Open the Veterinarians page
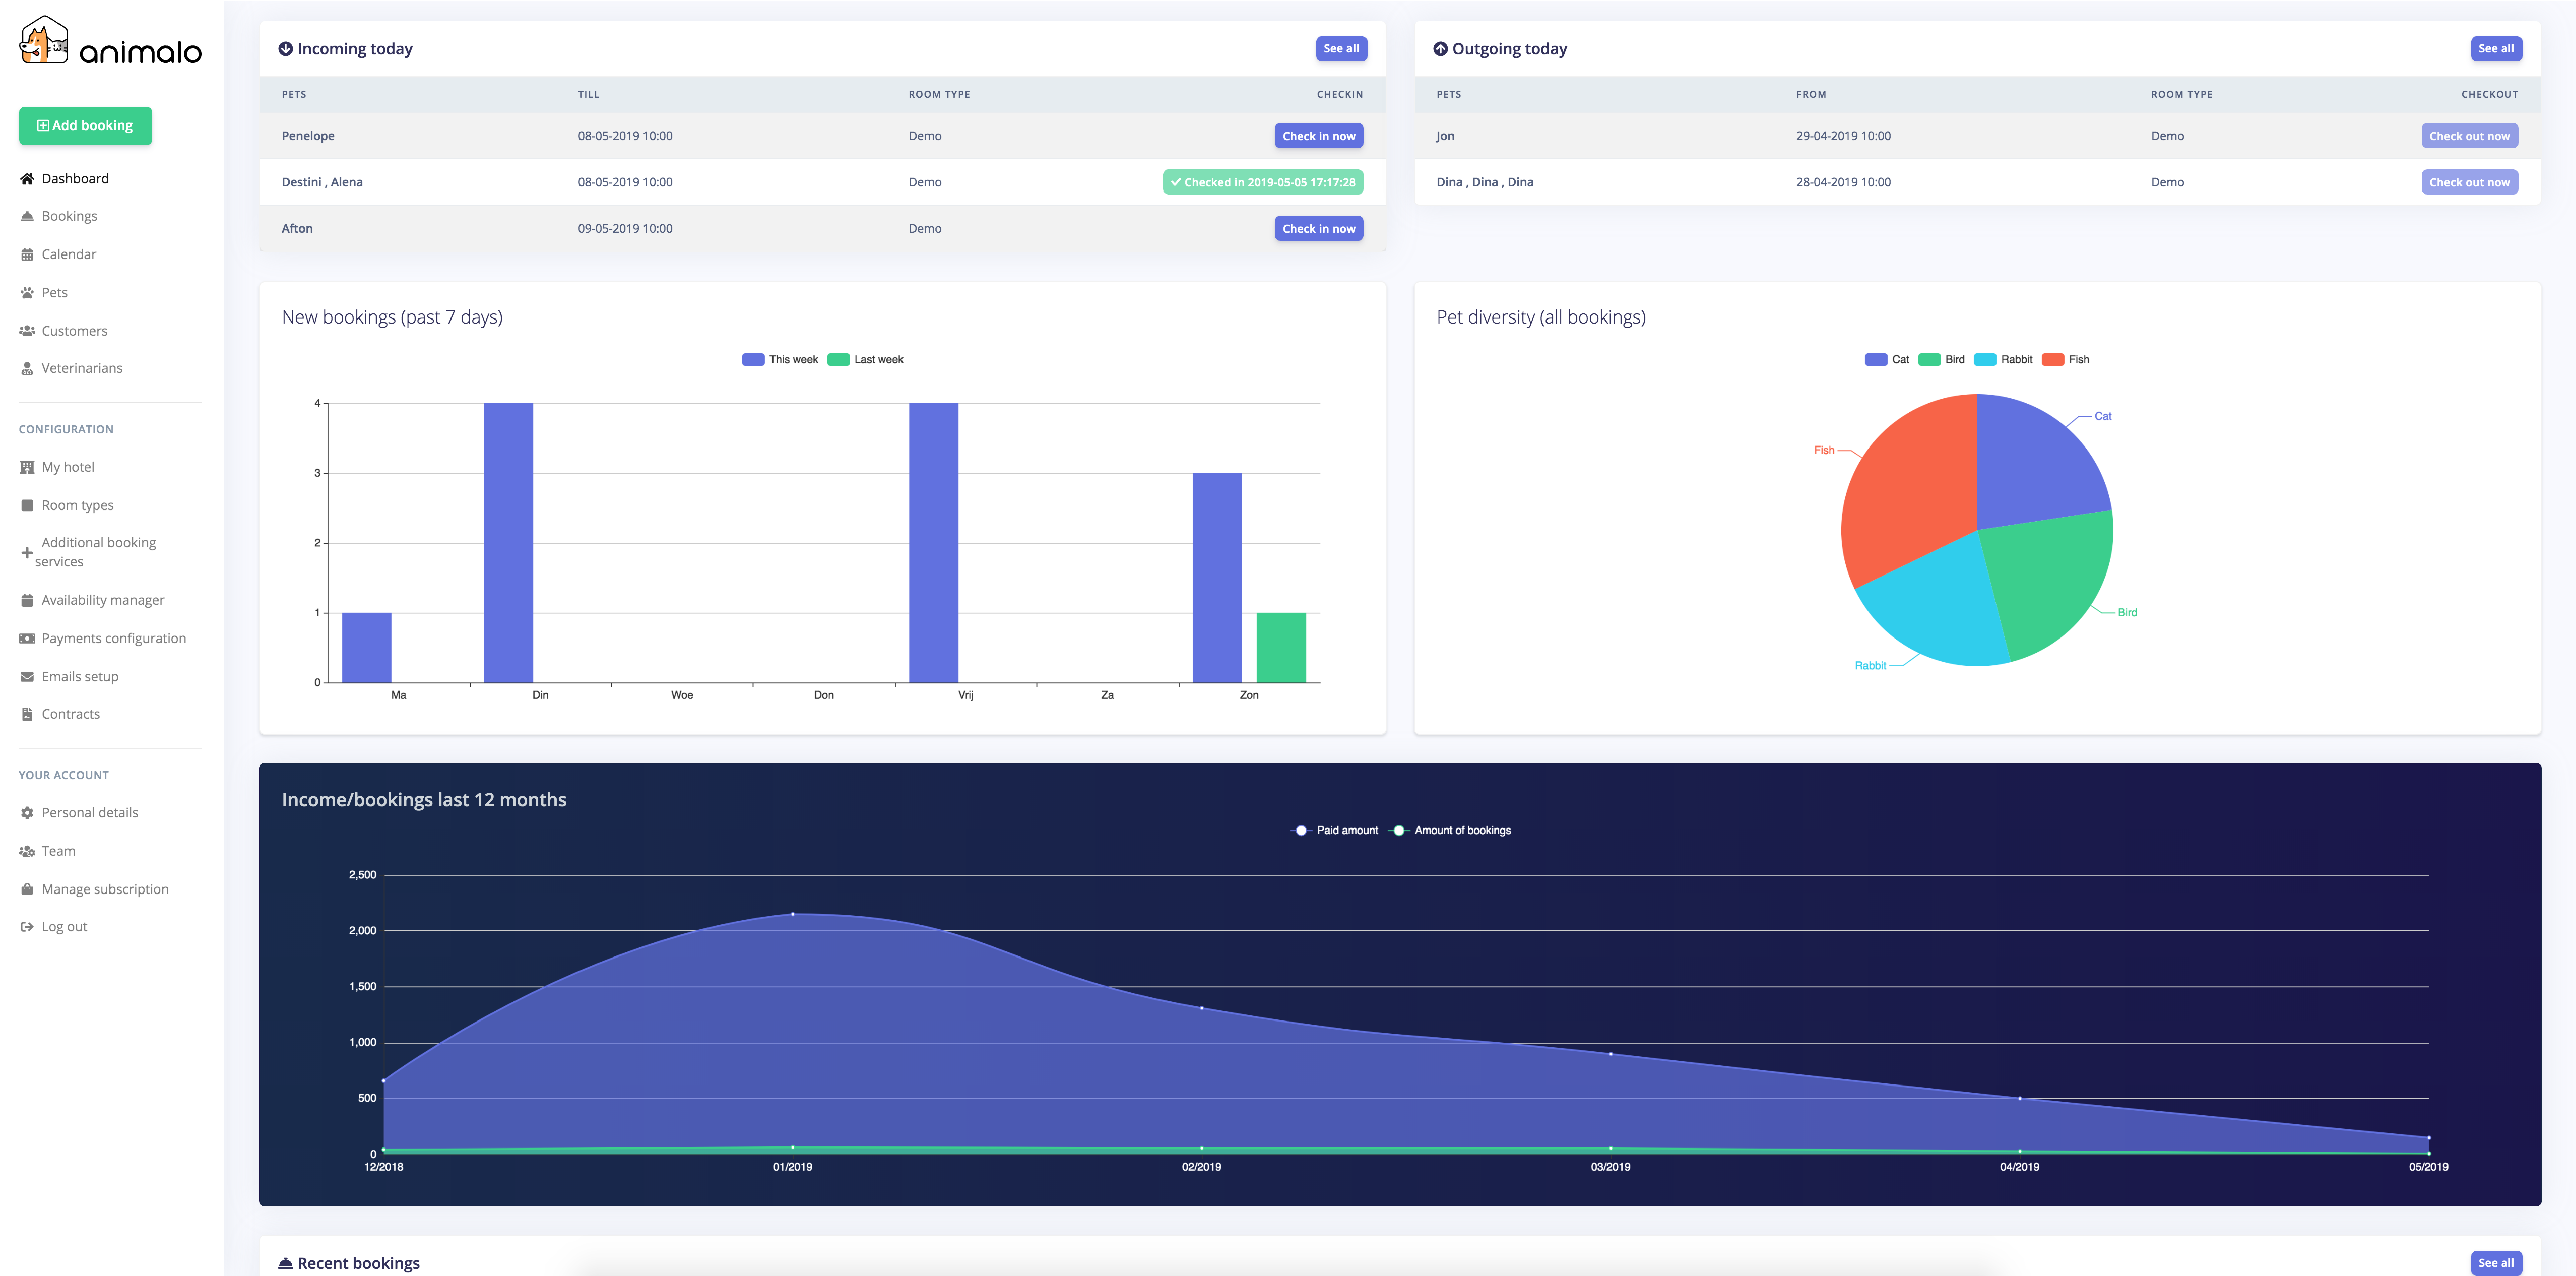Image resolution: width=2576 pixels, height=1276 pixels. (x=82, y=368)
